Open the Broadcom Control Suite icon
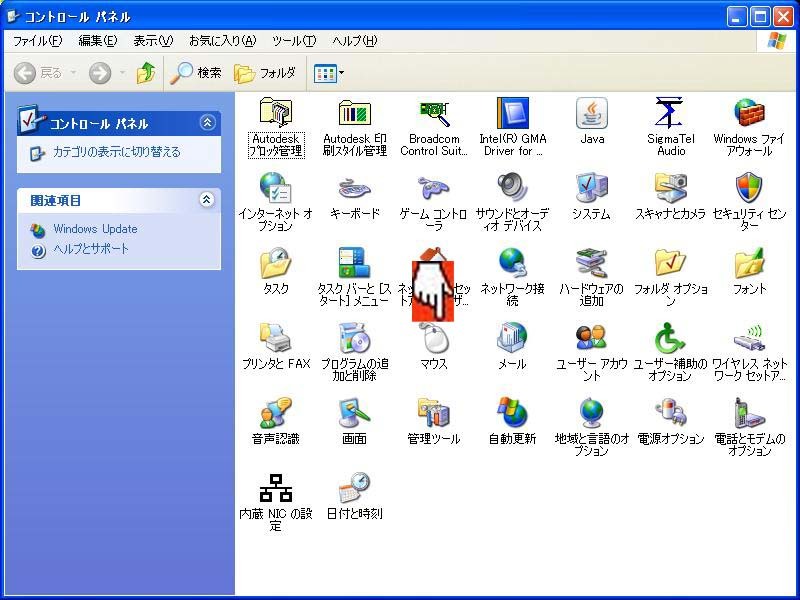 (x=434, y=114)
